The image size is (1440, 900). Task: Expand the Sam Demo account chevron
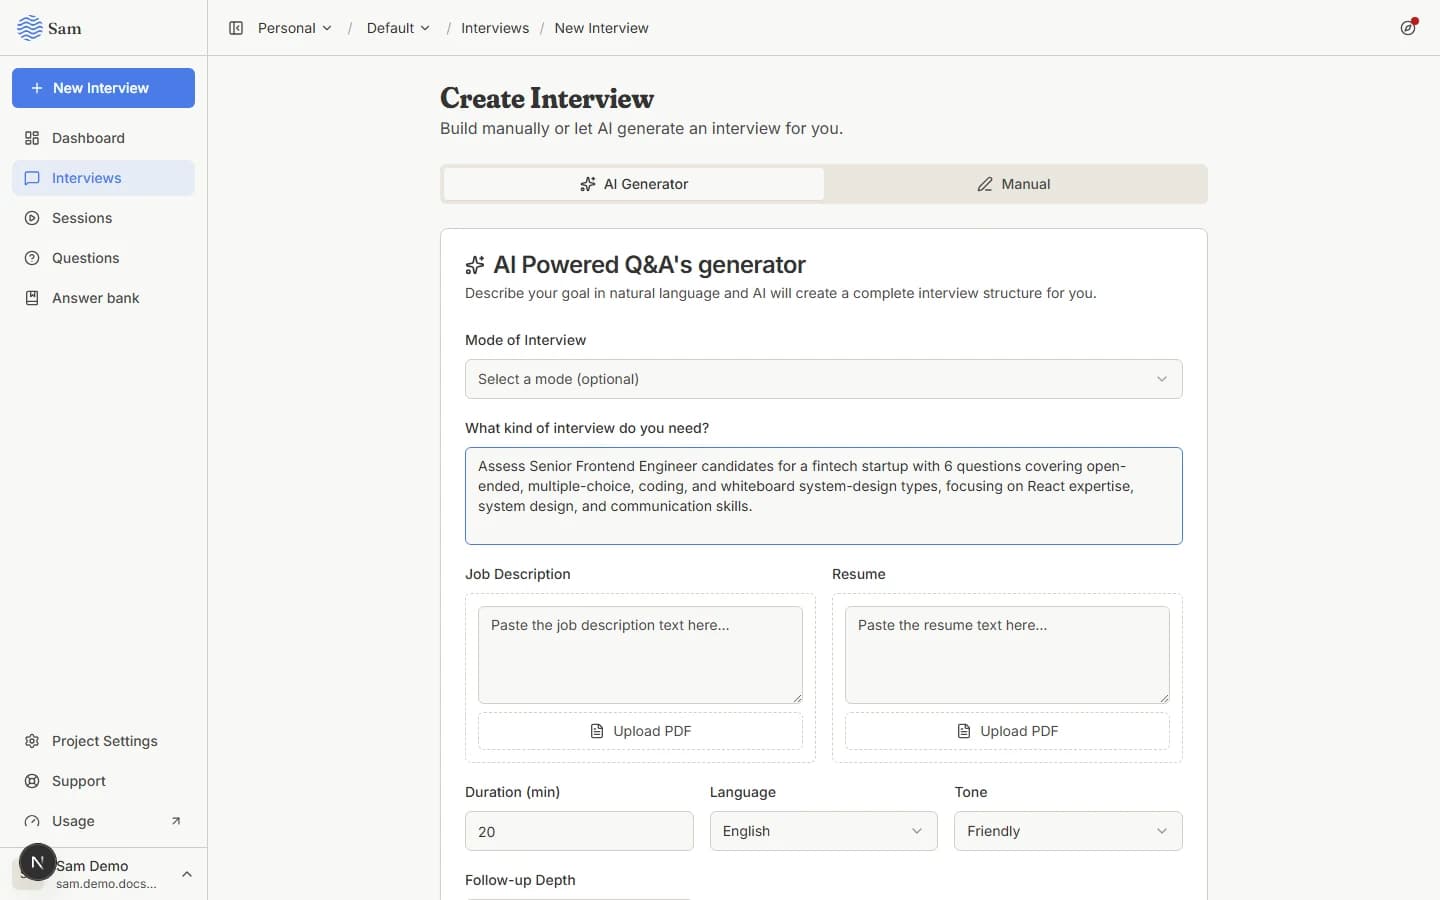[187, 874]
